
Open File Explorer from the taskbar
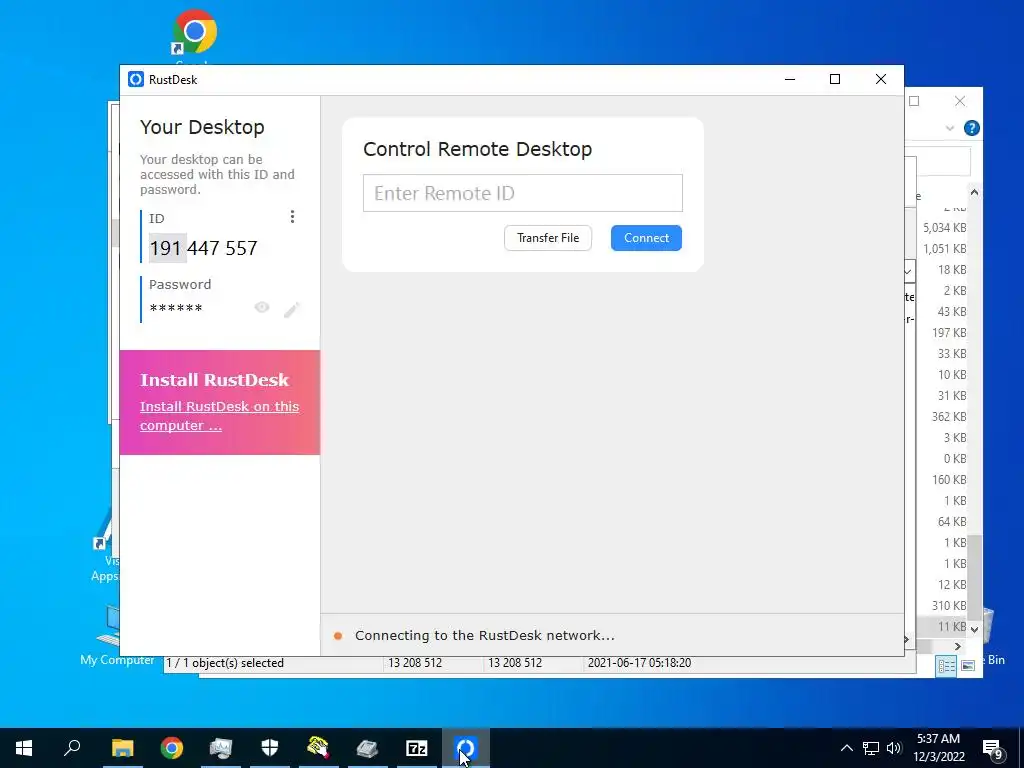click(122, 748)
